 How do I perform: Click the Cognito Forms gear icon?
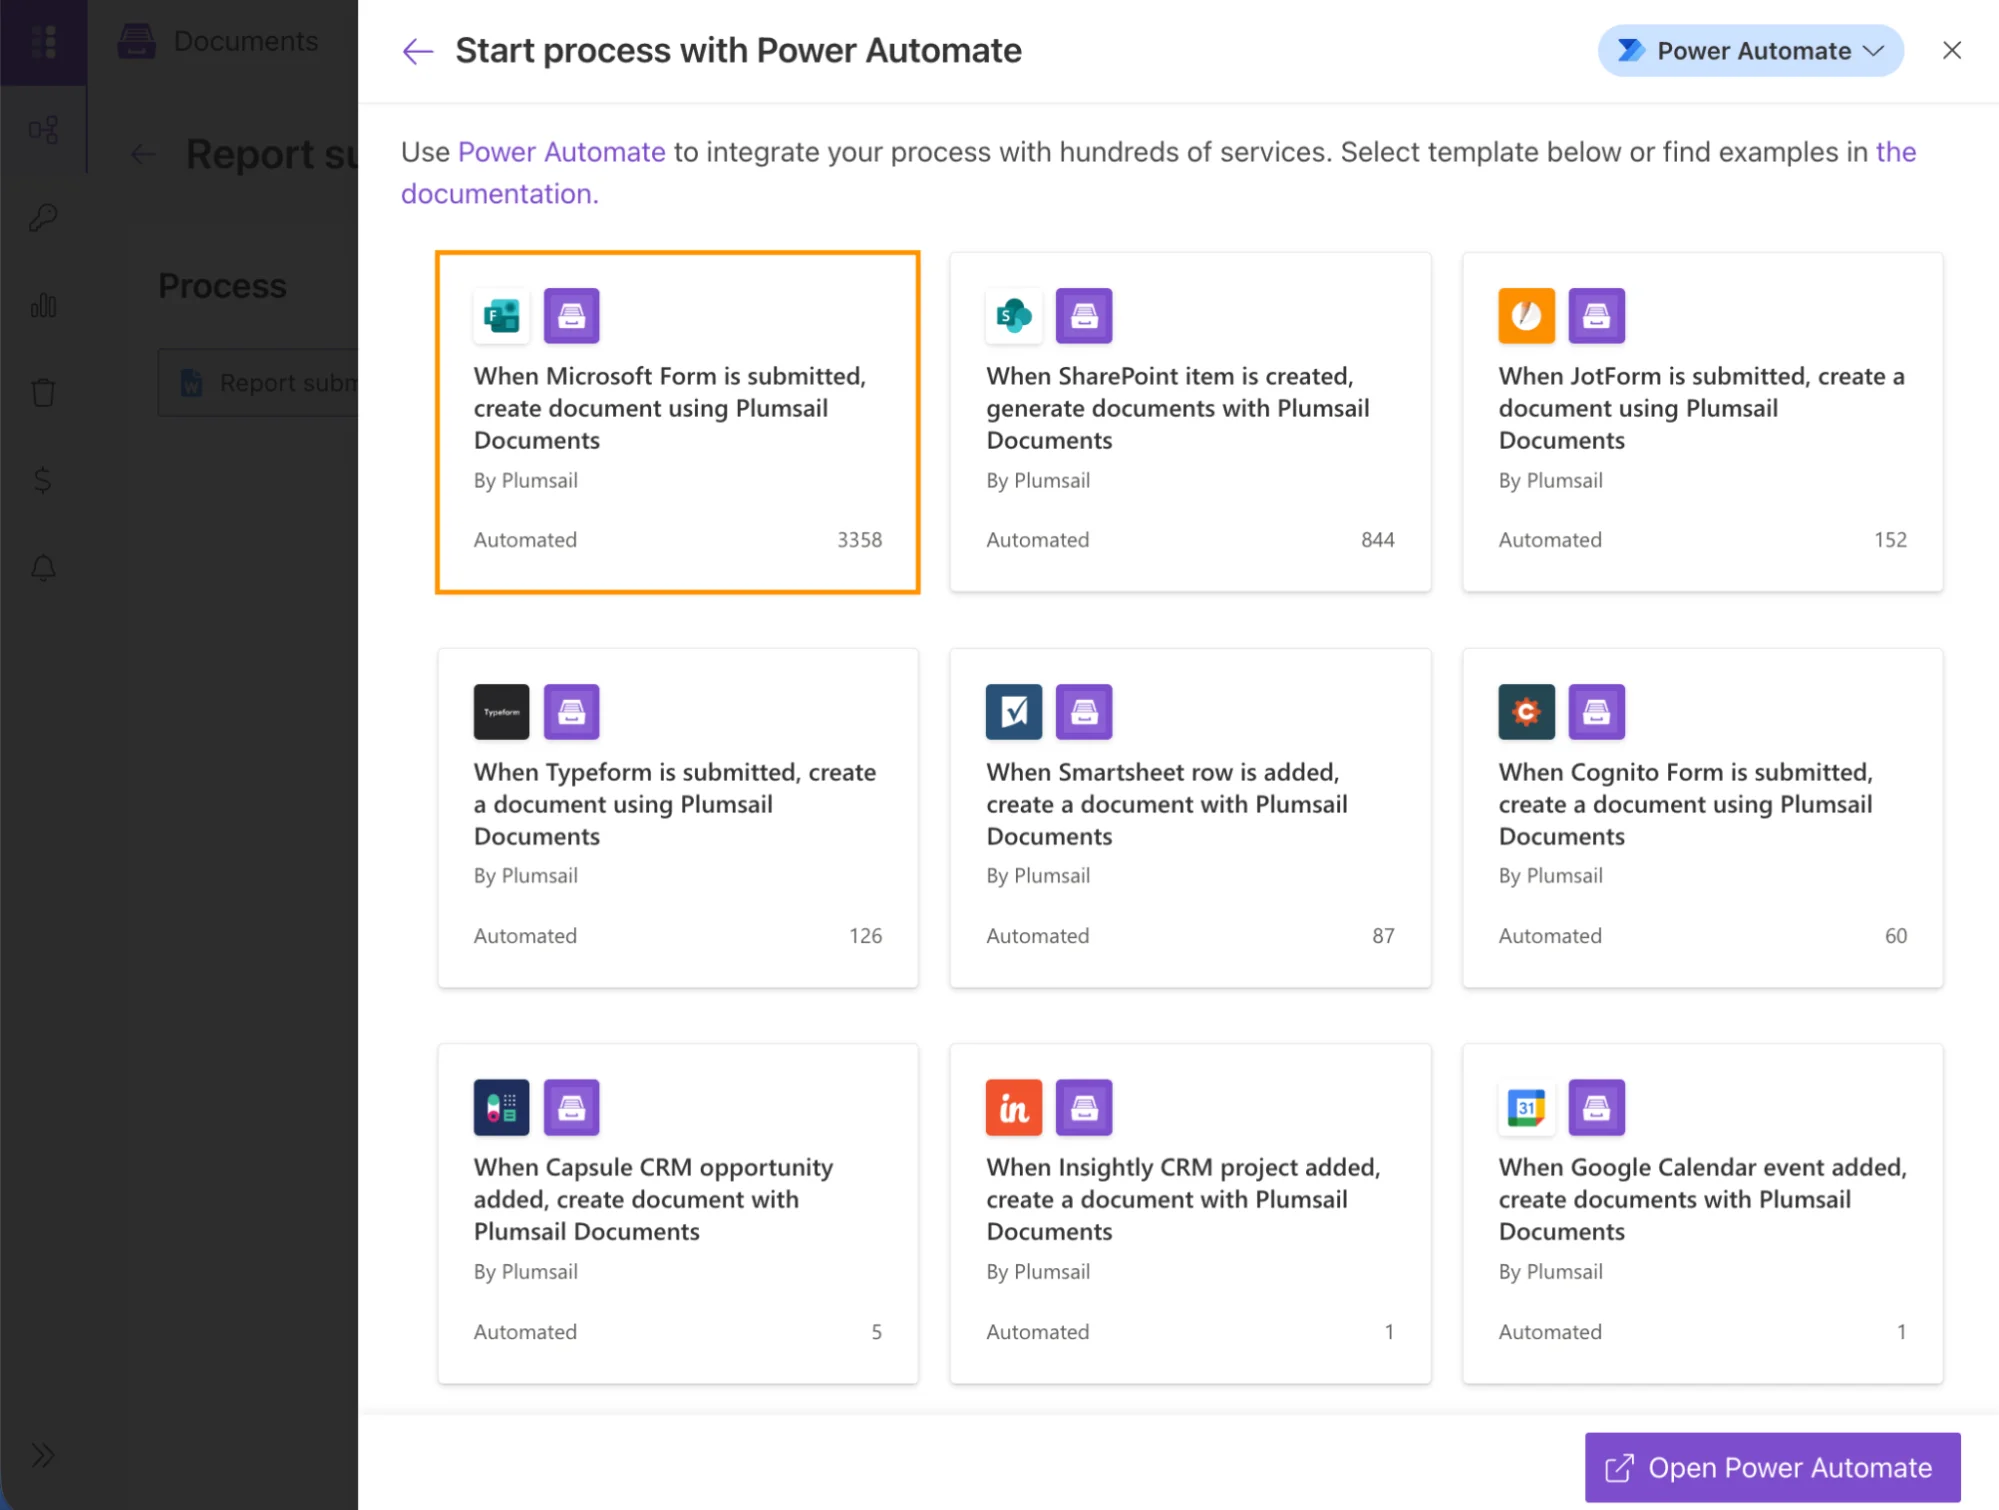(1526, 712)
